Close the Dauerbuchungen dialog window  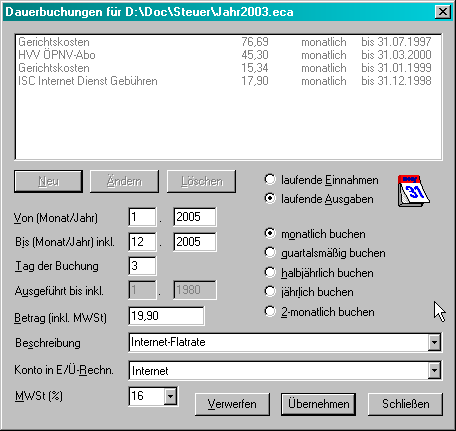point(443,12)
